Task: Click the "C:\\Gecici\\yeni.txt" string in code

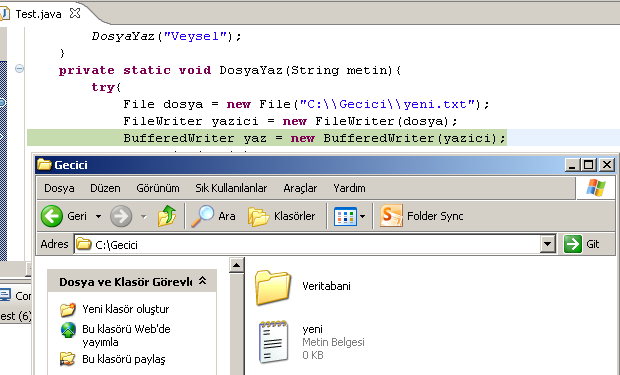Action: 387,104
